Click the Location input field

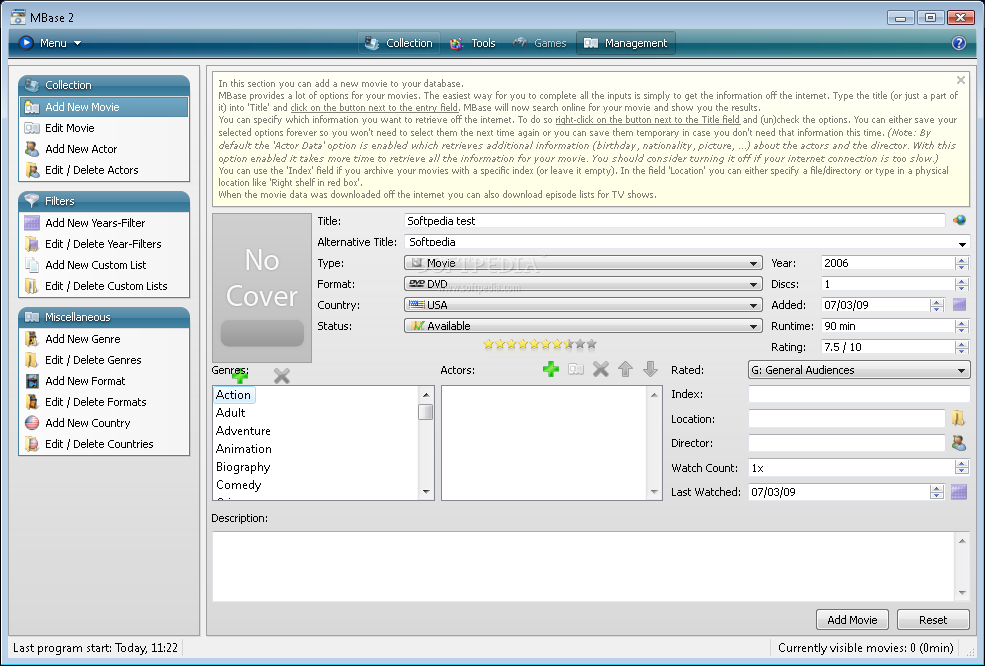point(846,418)
